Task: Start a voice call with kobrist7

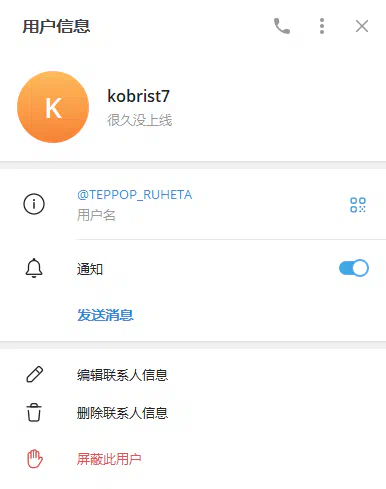Action: (x=282, y=26)
